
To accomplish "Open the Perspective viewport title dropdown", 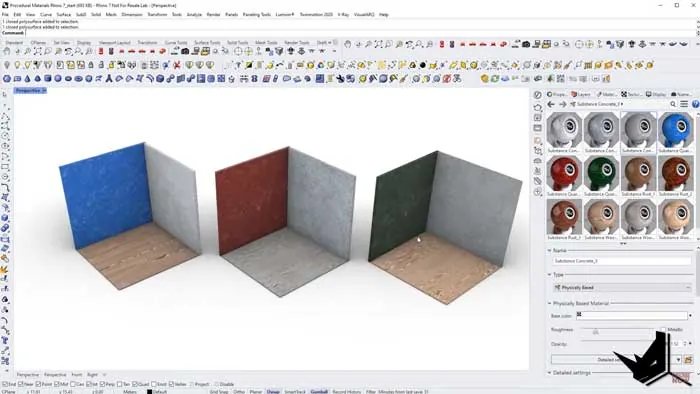I will pyautogui.click(x=44, y=91).
